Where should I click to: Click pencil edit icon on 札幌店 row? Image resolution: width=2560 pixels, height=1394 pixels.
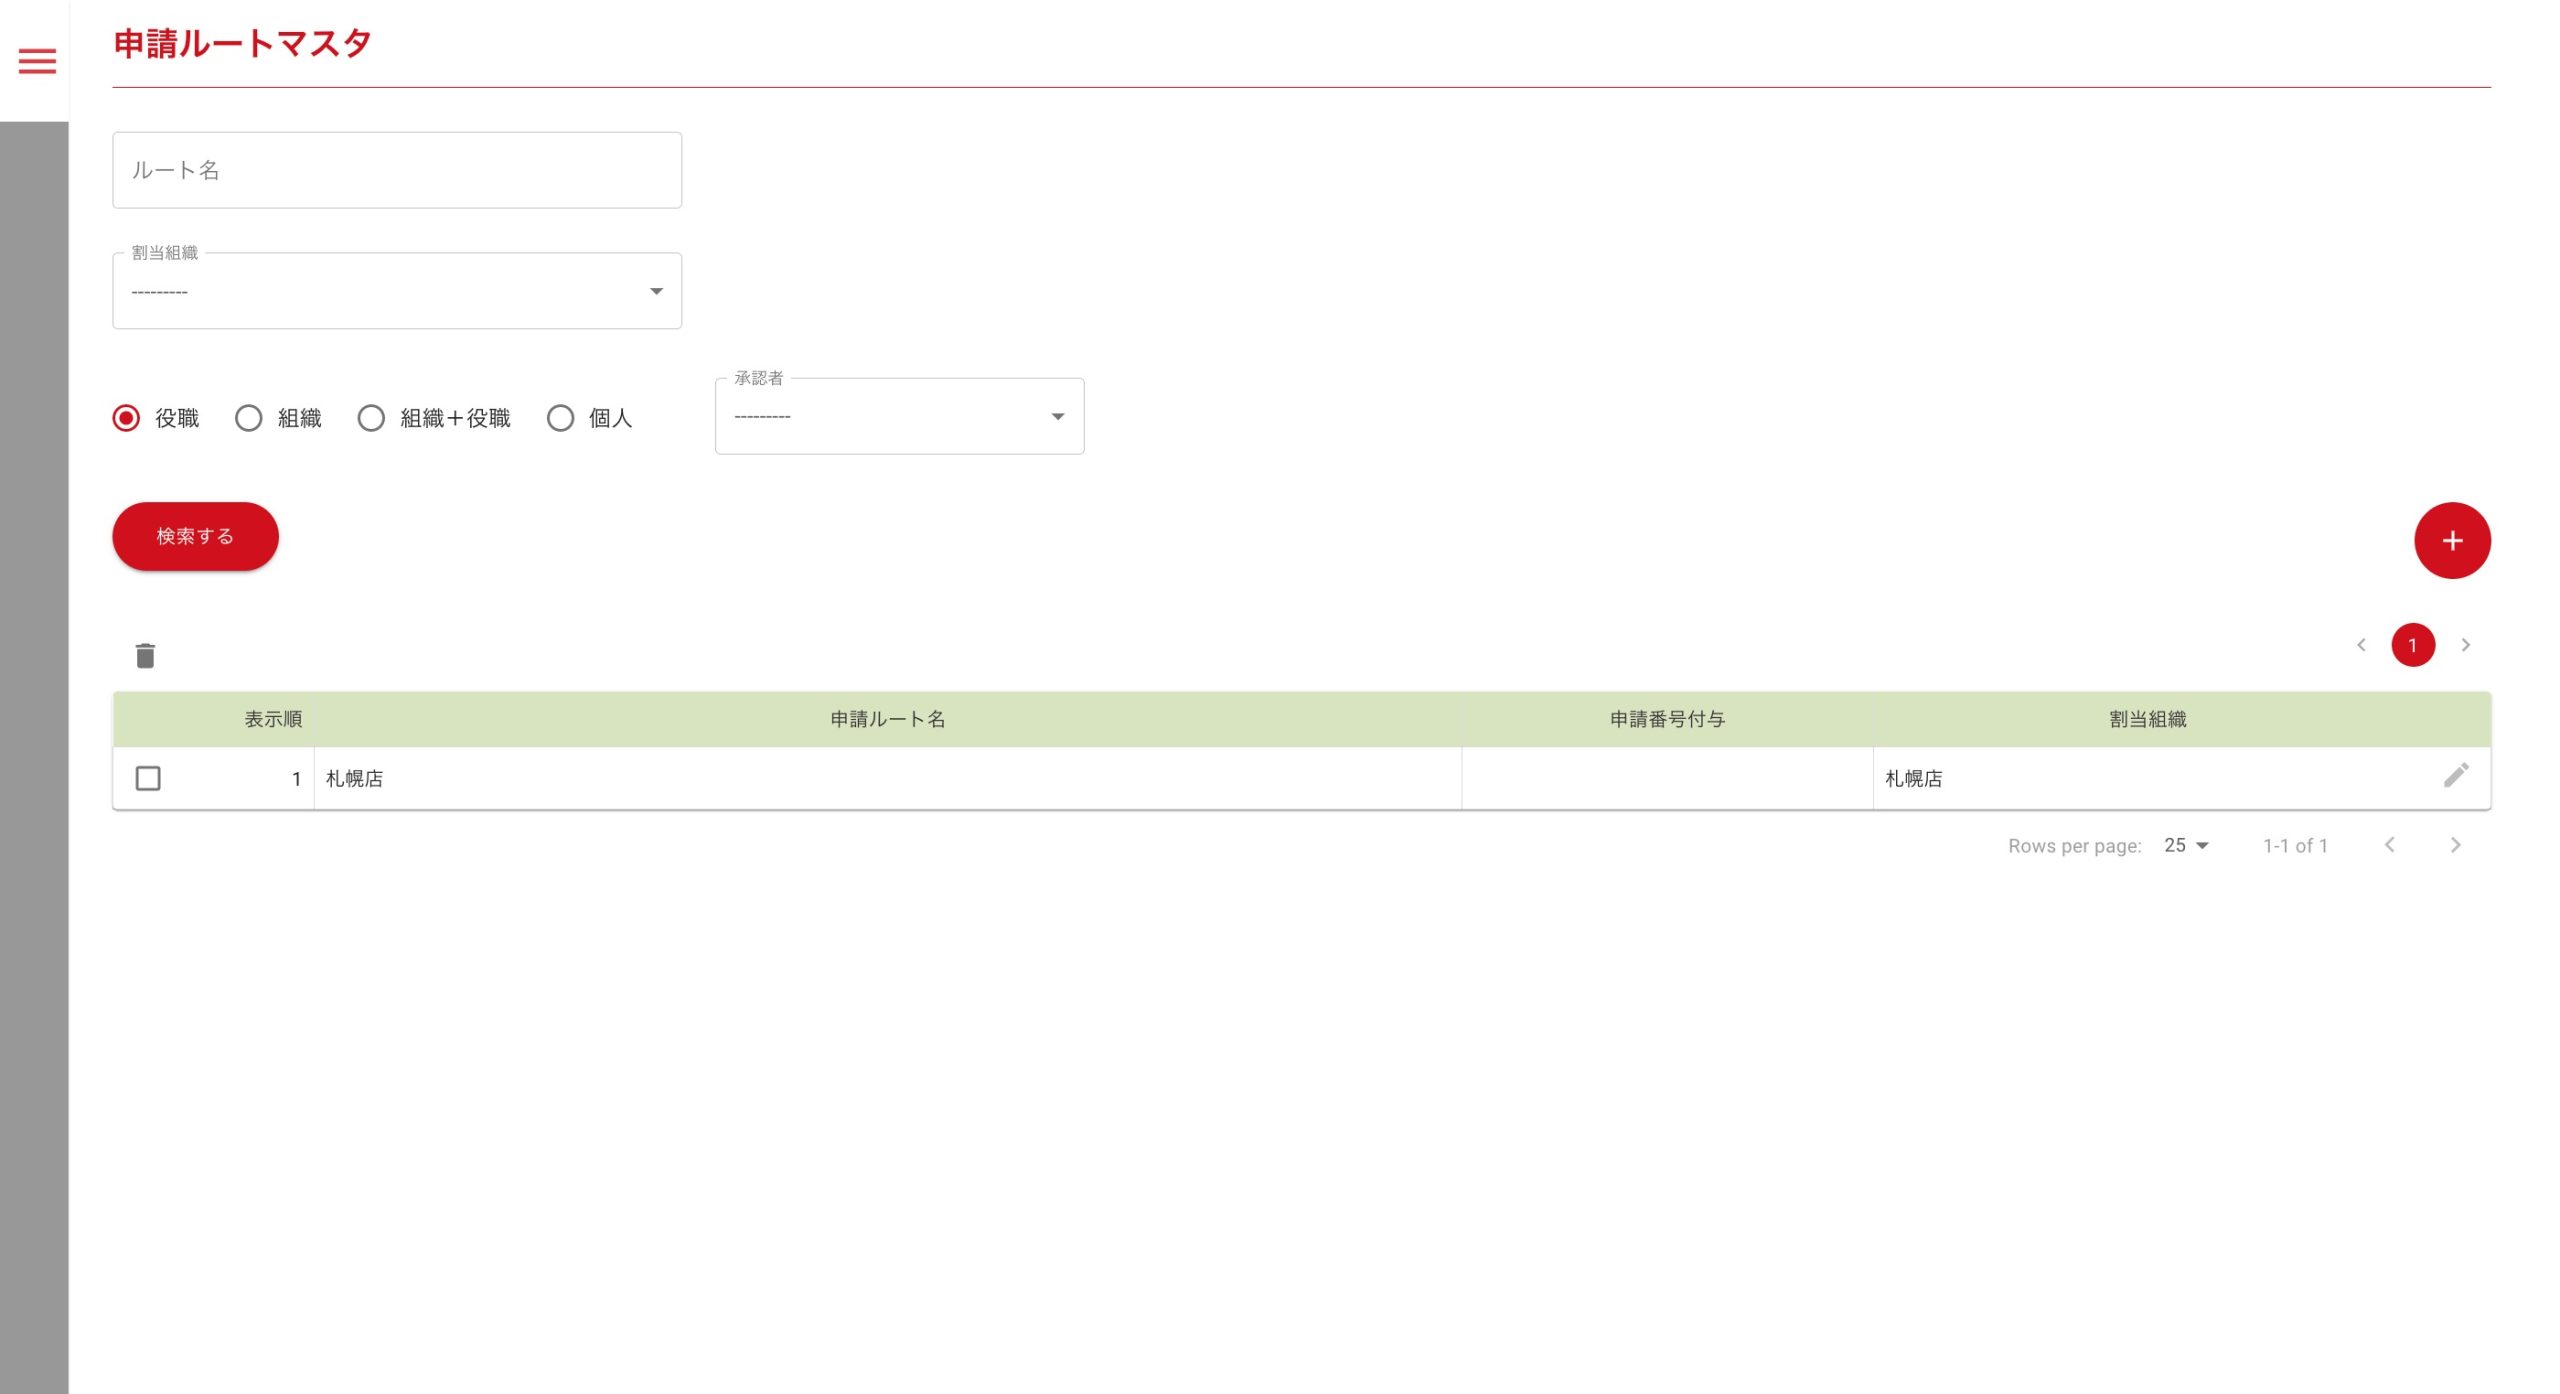click(2455, 776)
